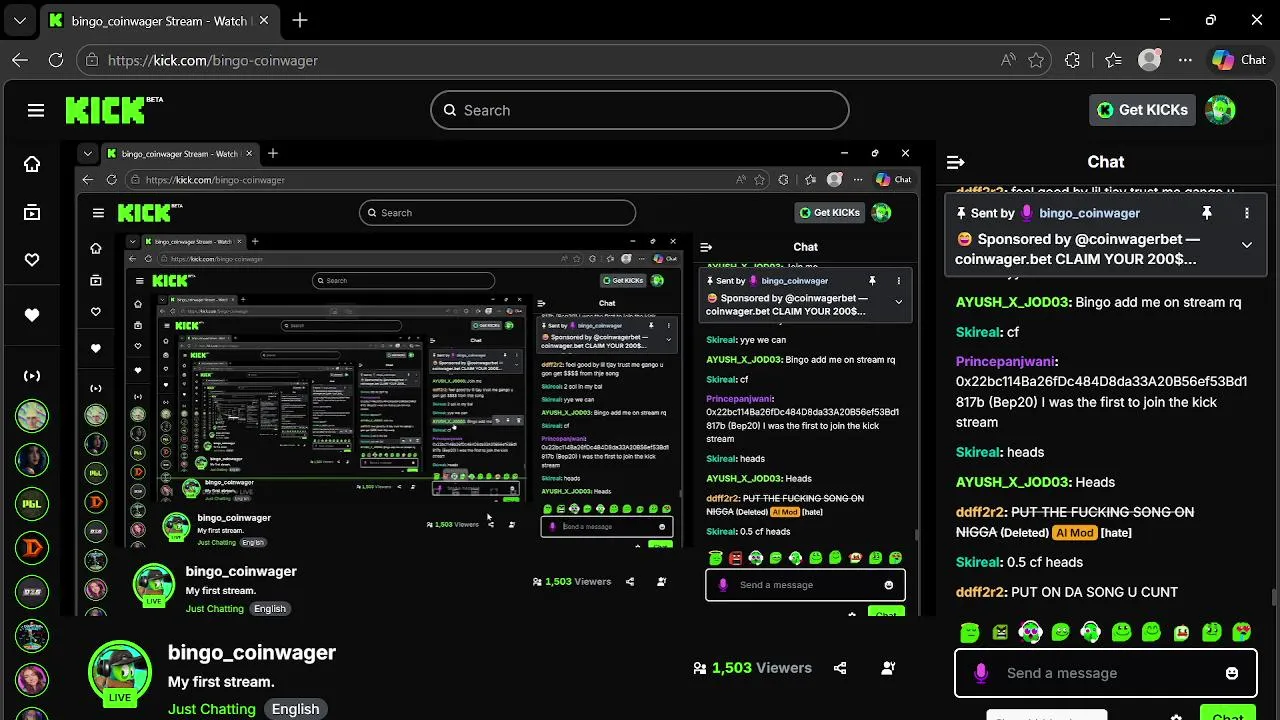1280x720 pixels.
Task: Focus the Kick Search field
Action: (640, 110)
